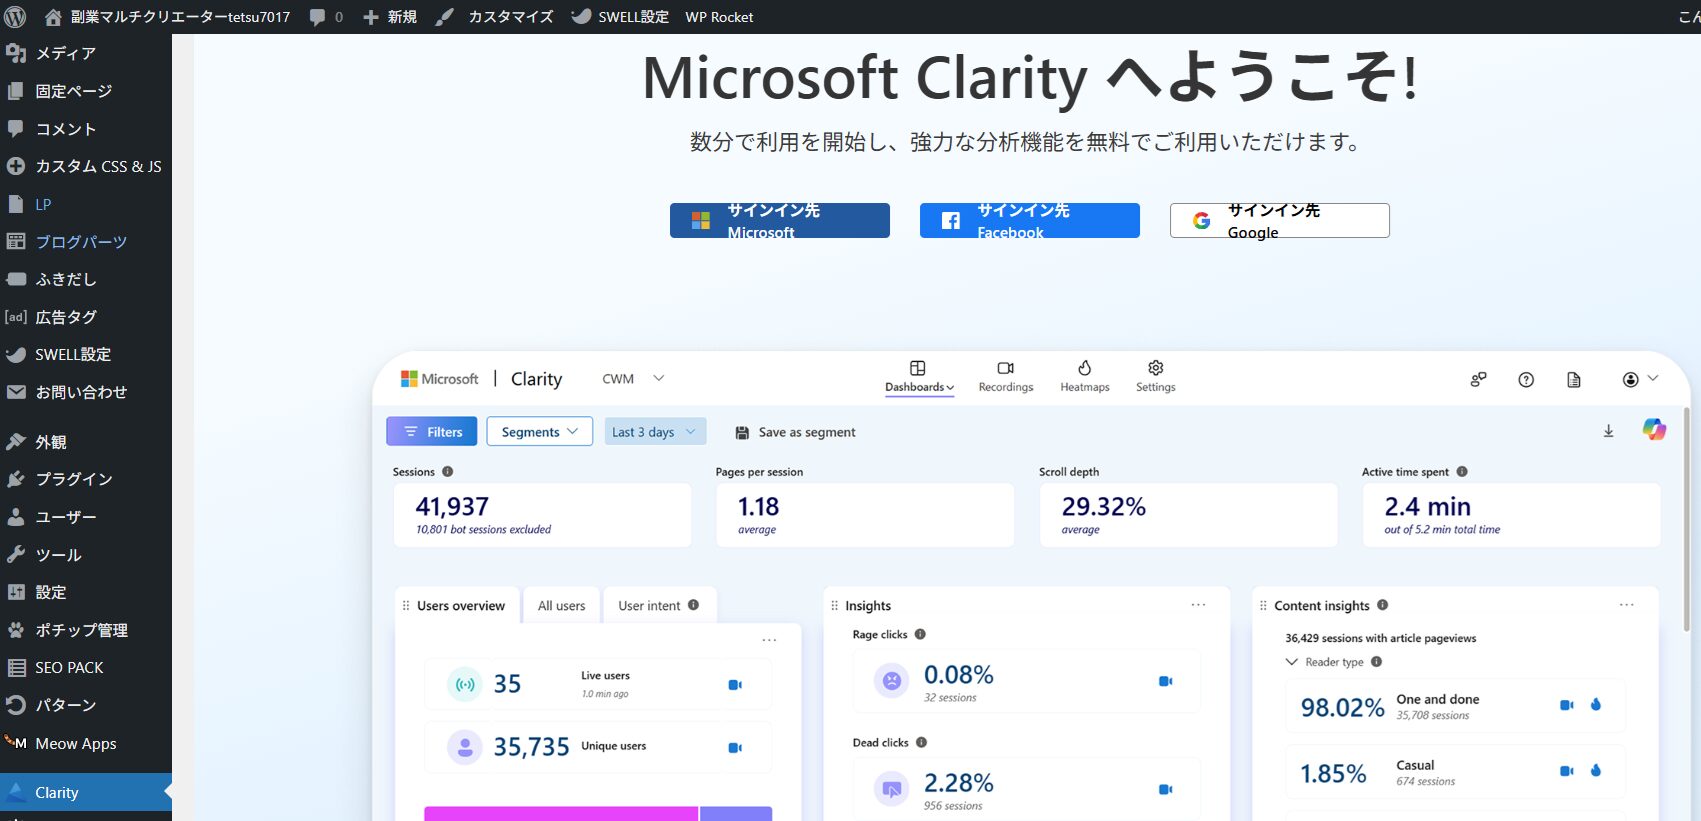Click 新規 in the admin bar
Viewport: 1701px width, 821px height.
coord(390,17)
